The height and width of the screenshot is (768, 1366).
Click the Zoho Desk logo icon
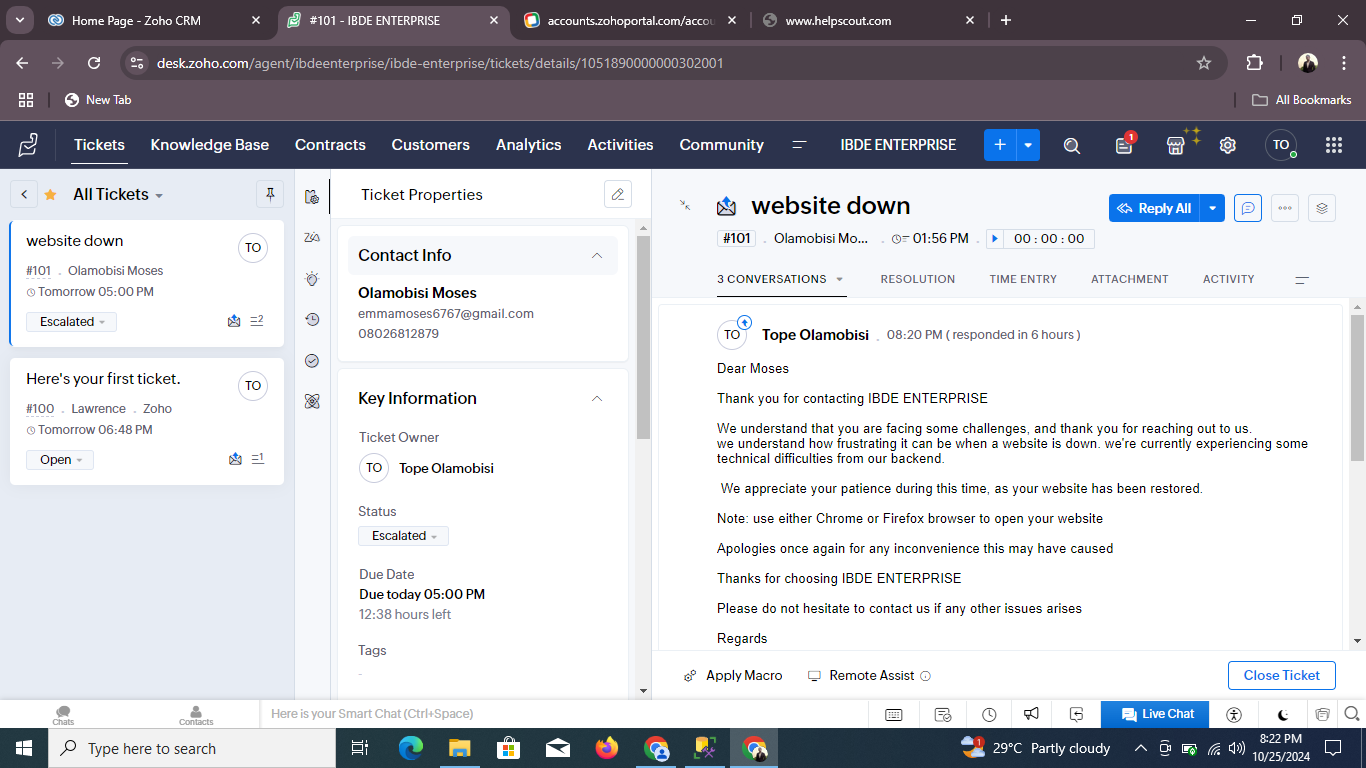tap(28, 145)
